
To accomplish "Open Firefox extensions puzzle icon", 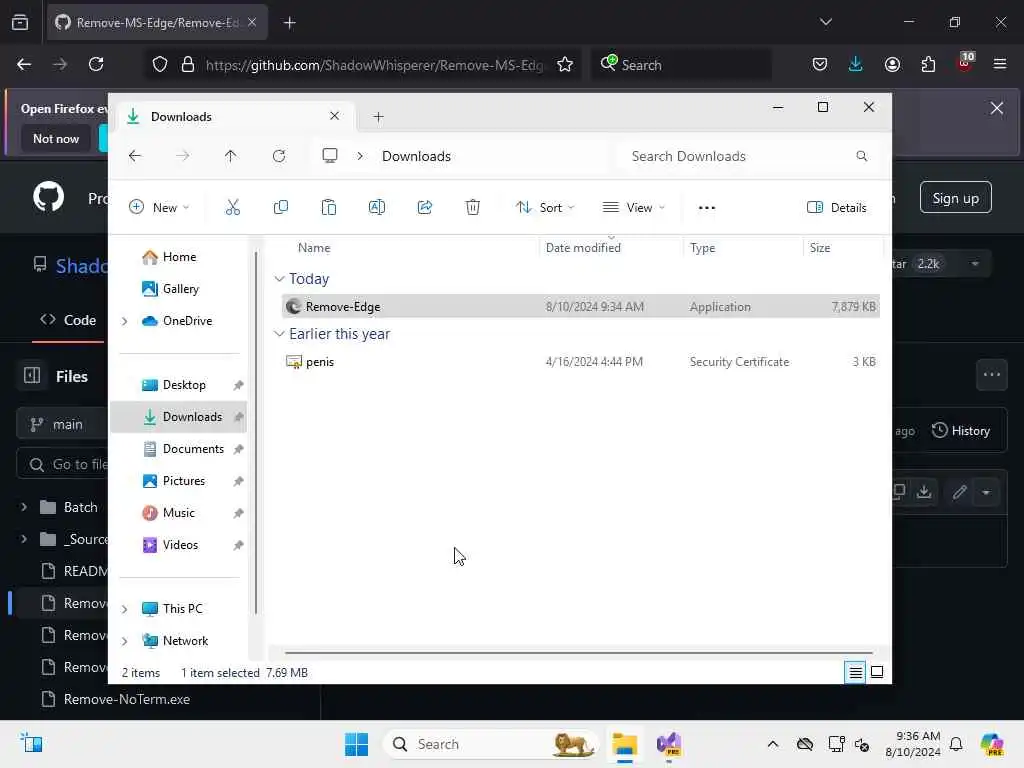I will (928, 64).
